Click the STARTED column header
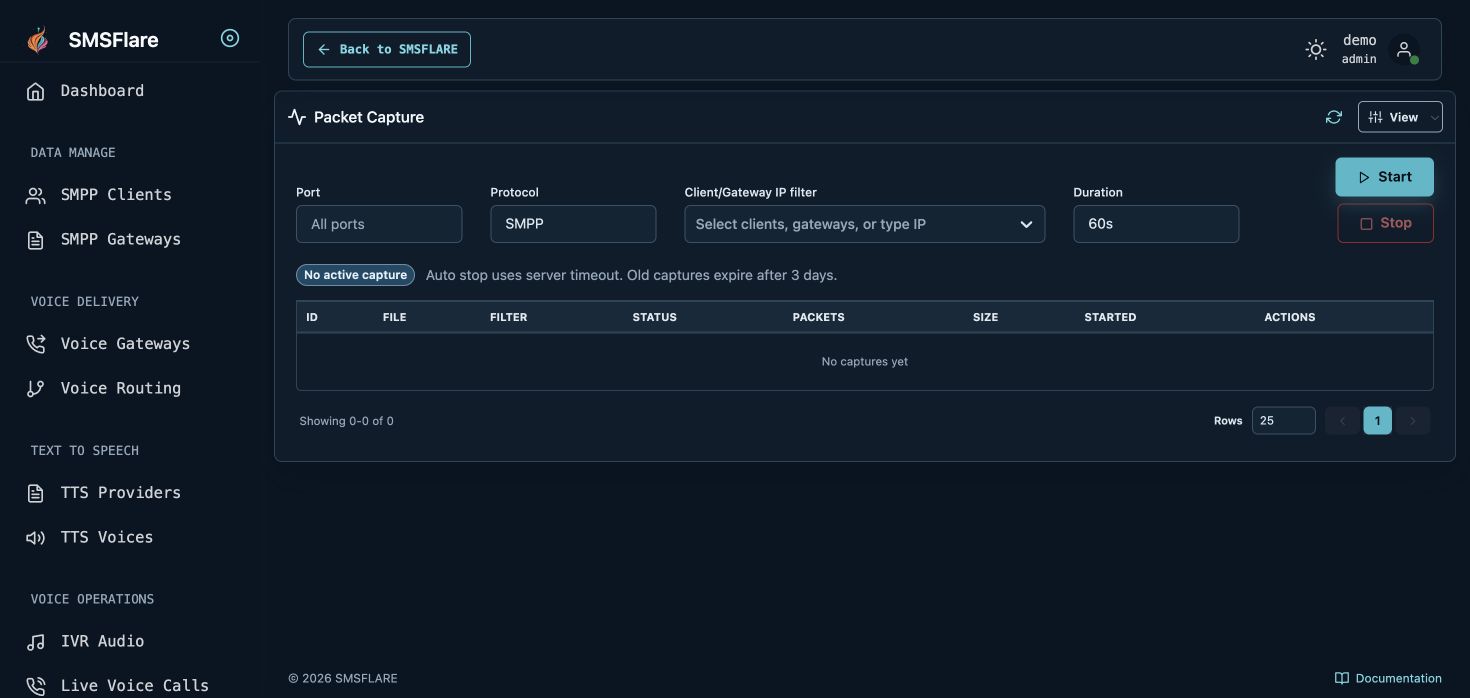Viewport: 1470px width, 698px height. coord(1110,317)
